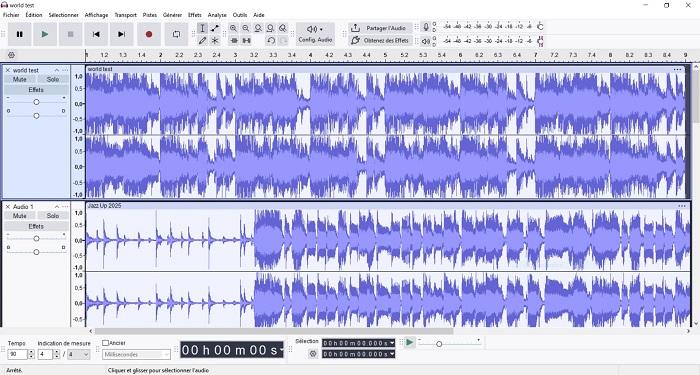
Task: Enable the Ancrer snapping checkbox
Action: pos(106,343)
